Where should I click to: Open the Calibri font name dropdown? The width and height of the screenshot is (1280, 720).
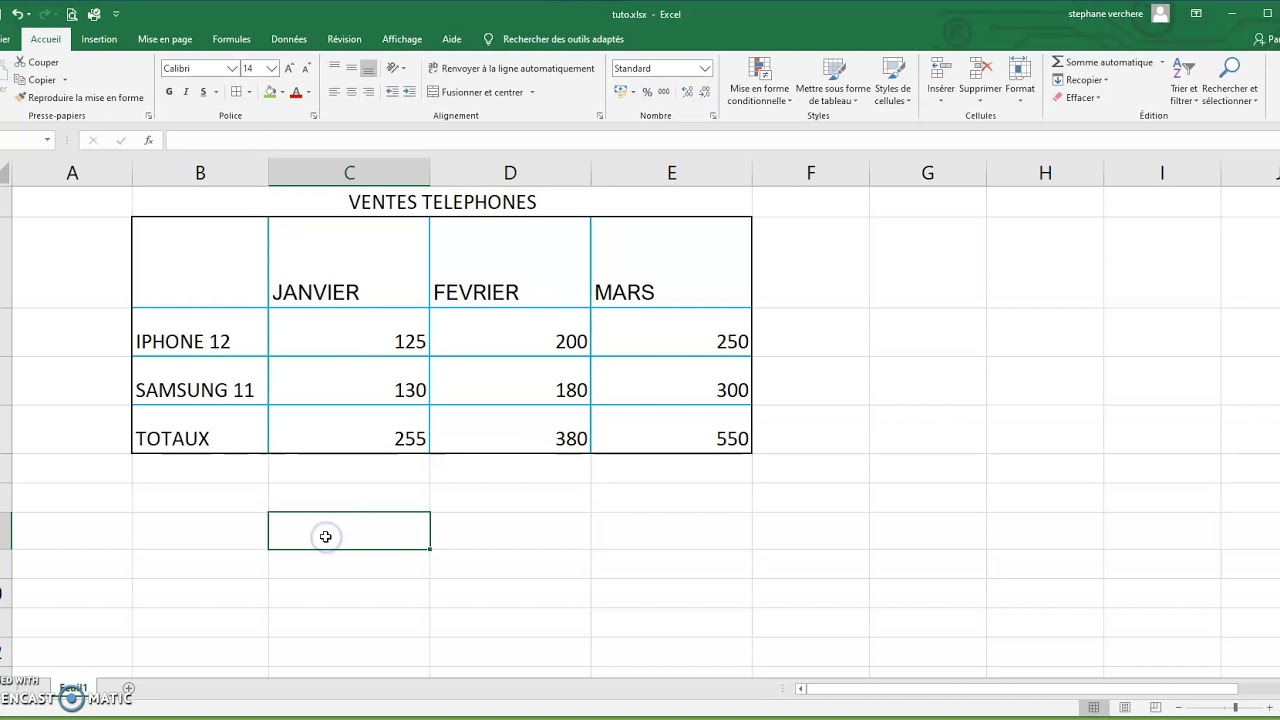pyautogui.click(x=232, y=68)
